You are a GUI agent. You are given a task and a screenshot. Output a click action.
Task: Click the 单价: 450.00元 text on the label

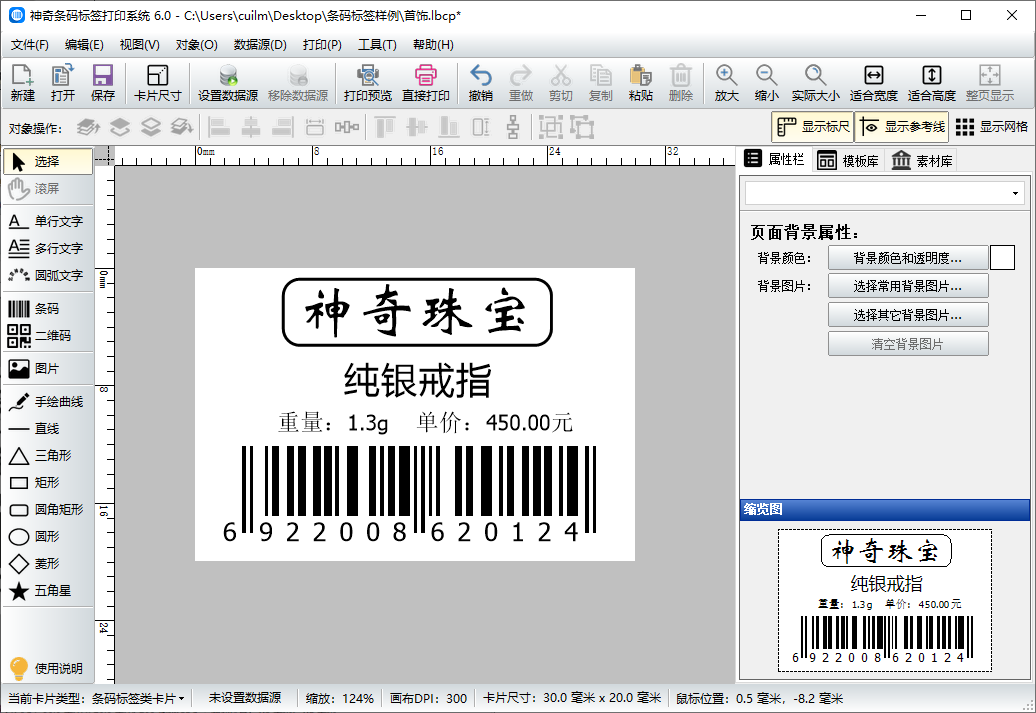[x=494, y=422]
